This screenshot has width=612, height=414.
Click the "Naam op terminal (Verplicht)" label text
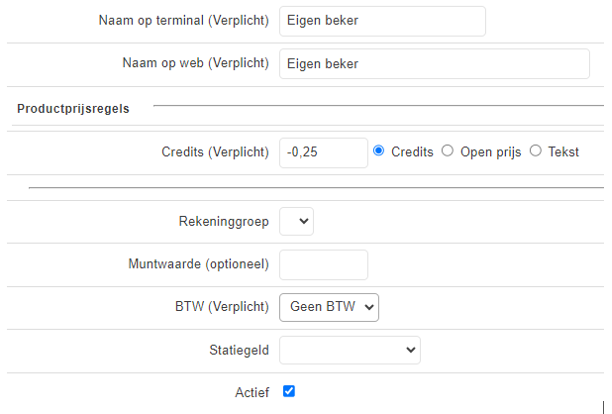[x=184, y=21]
